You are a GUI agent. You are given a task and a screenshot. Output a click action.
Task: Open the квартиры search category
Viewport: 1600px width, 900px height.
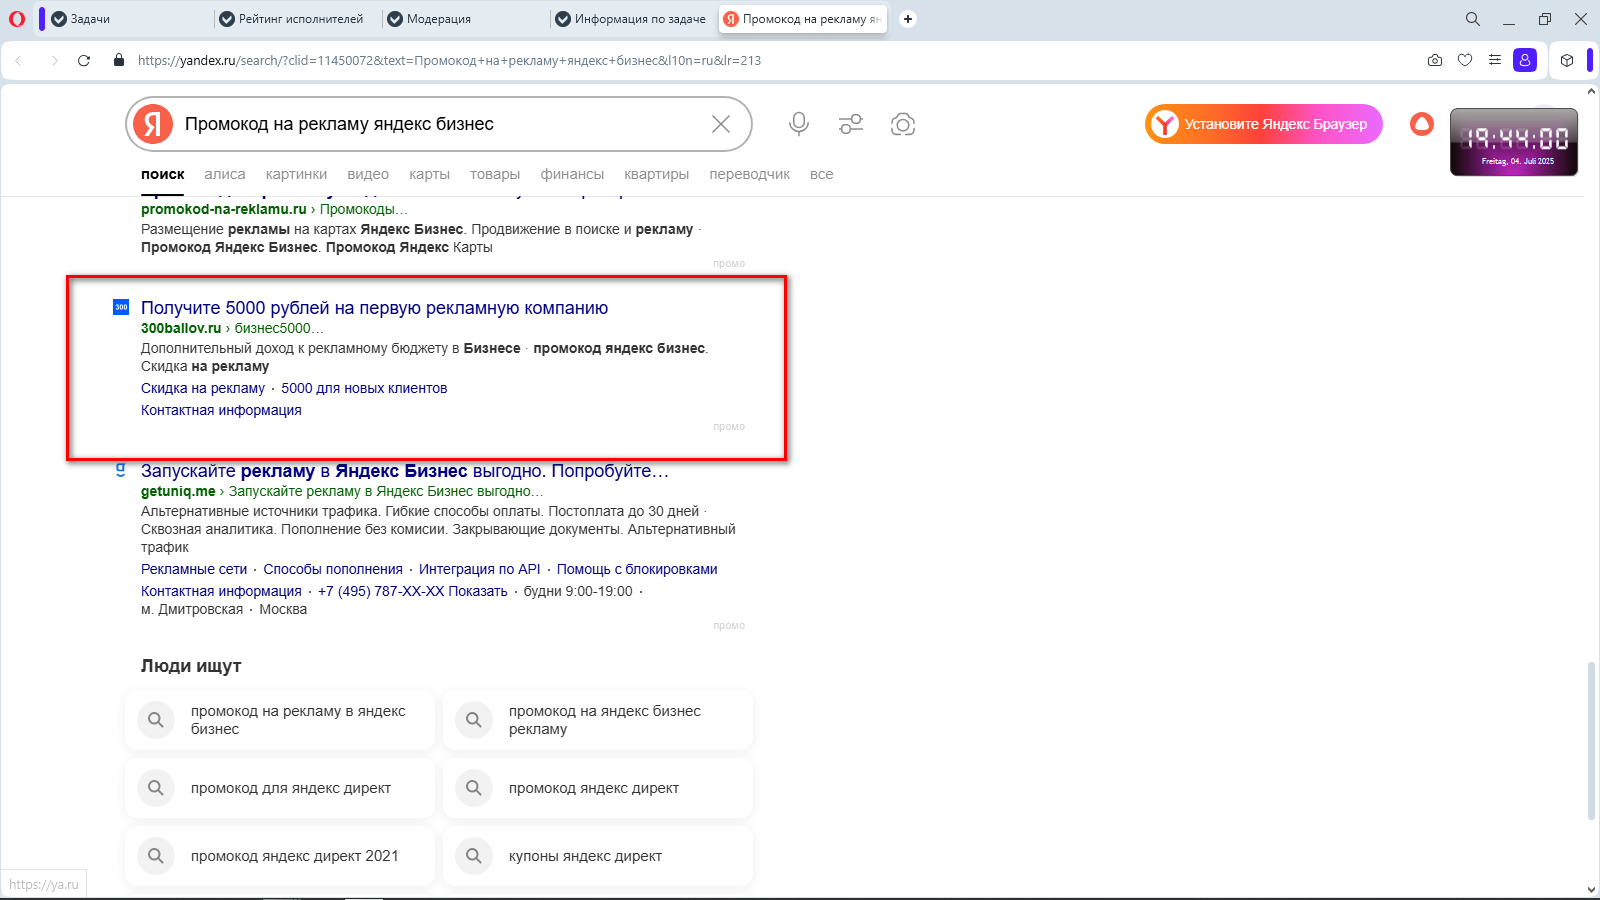(x=656, y=174)
